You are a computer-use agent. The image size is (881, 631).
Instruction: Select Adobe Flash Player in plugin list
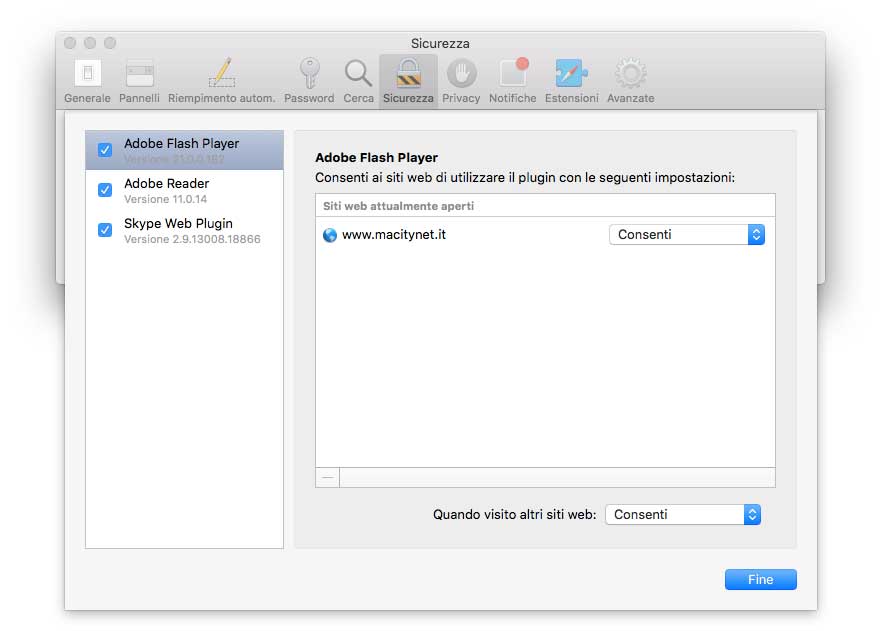[184, 150]
